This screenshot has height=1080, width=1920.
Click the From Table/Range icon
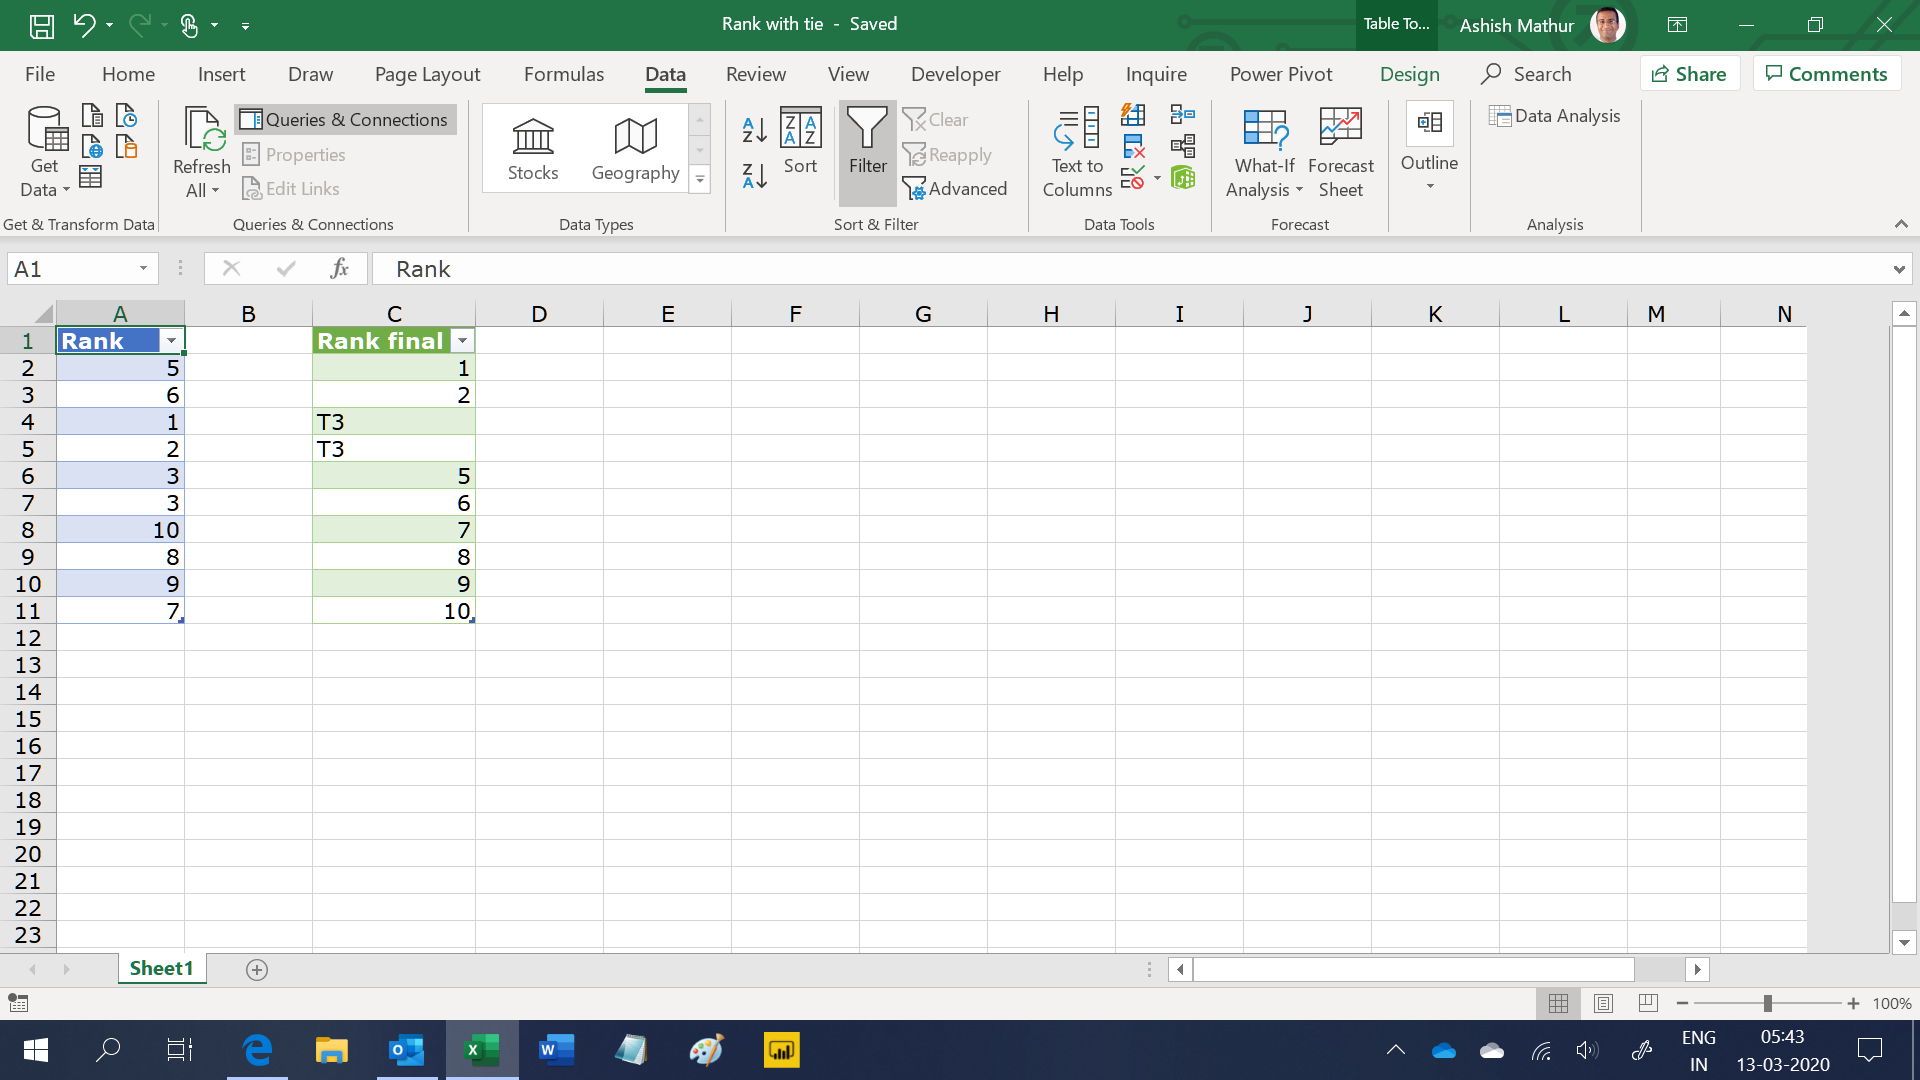tap(91, 177)
